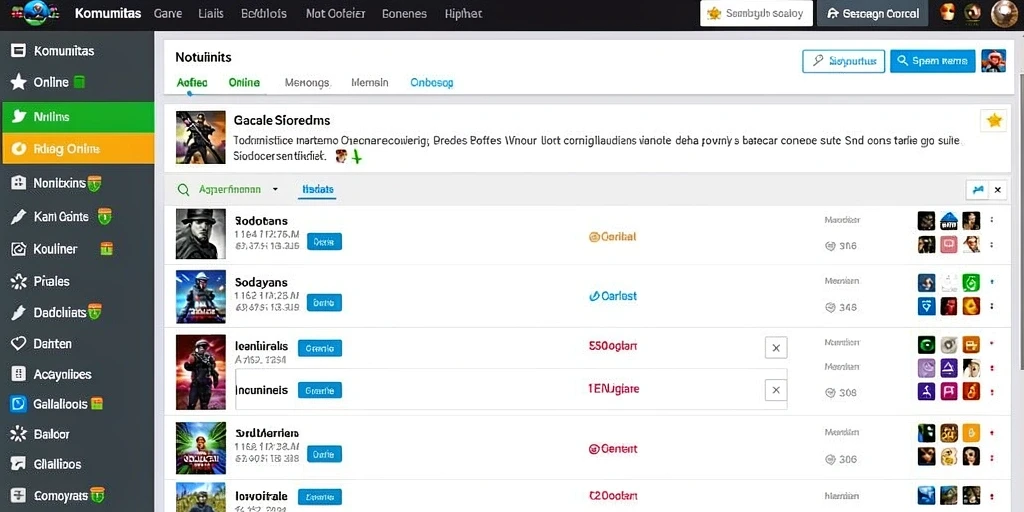The image size is (1024, 512).
Task: Open the more options dots in Sodotans row
Action: pos(992,220)
